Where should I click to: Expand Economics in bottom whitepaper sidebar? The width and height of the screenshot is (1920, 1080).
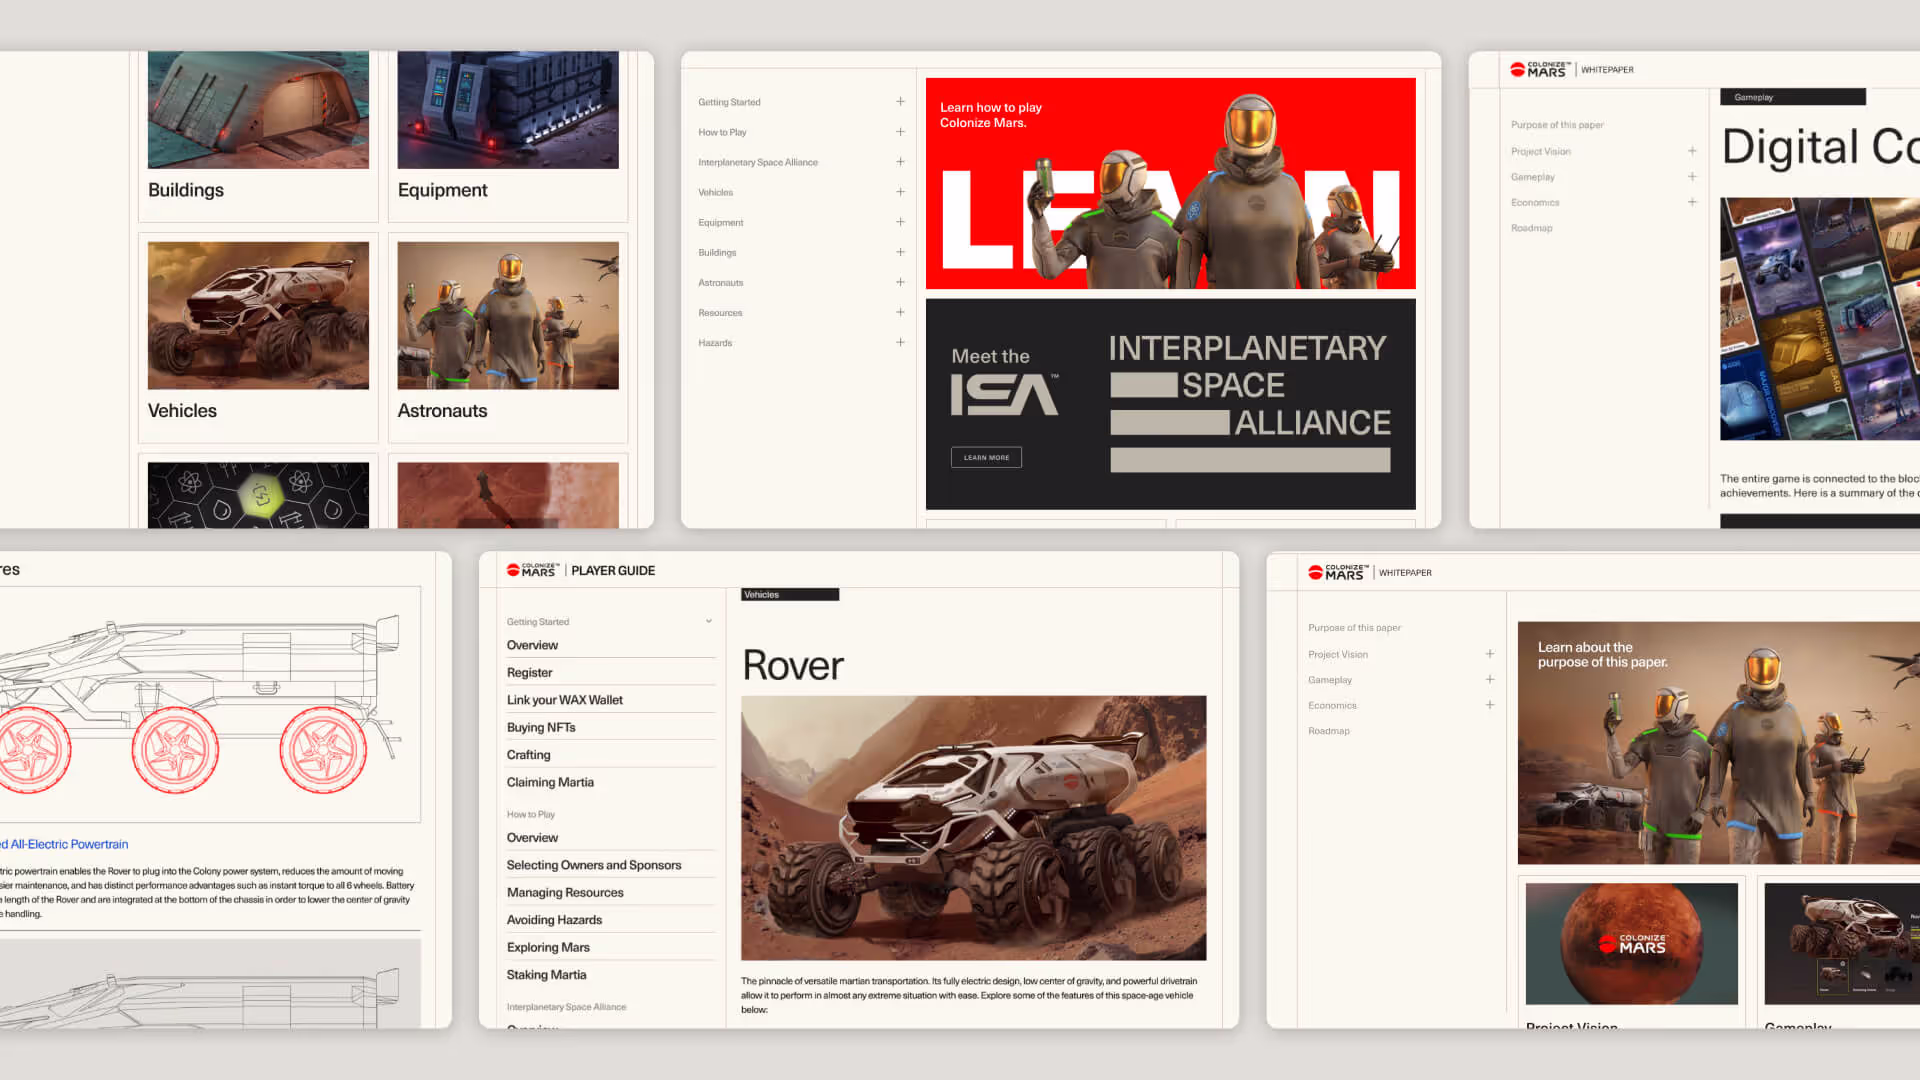click(1489, 705)
